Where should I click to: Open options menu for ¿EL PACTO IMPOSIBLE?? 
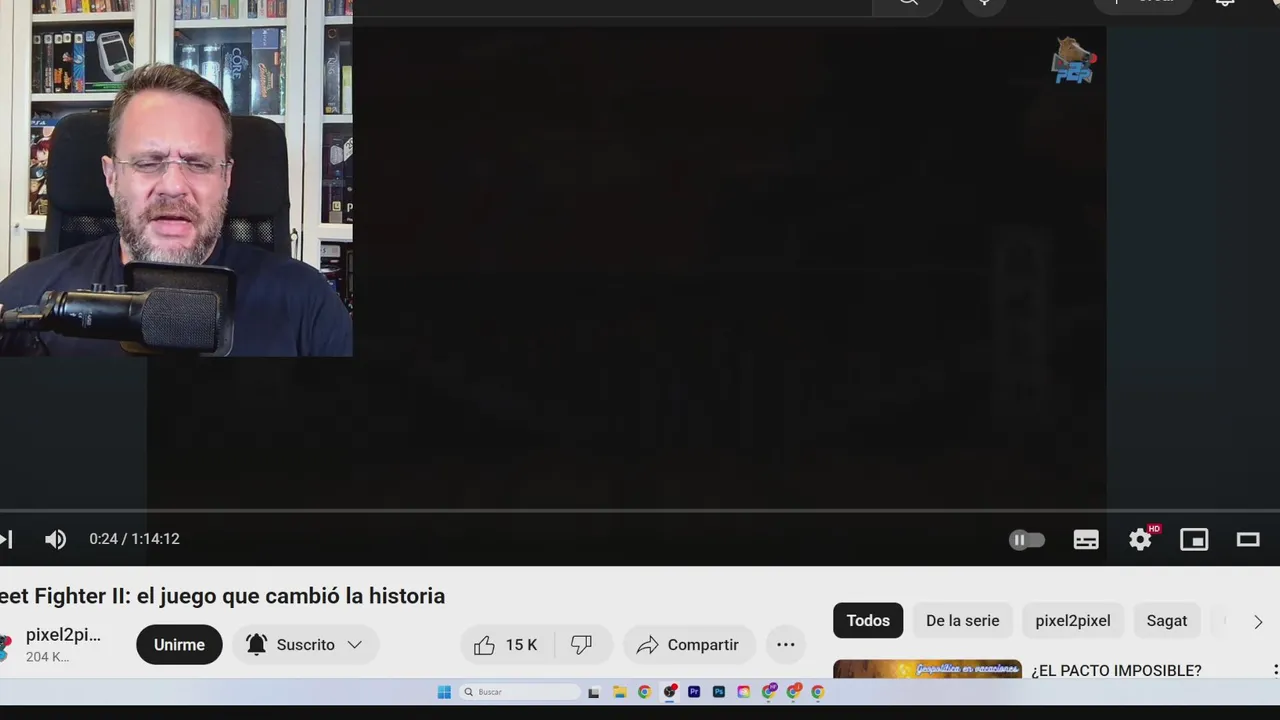click(1275, 670)
